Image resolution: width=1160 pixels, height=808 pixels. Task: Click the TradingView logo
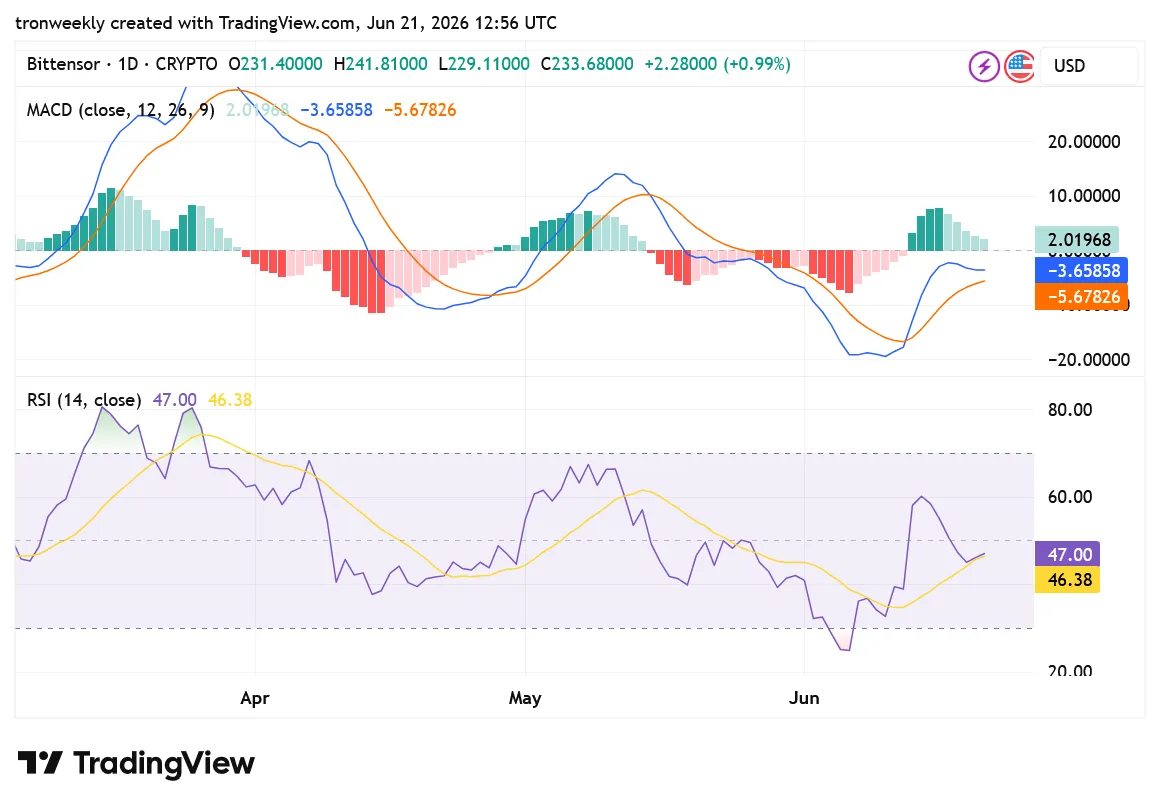[136, 763]
